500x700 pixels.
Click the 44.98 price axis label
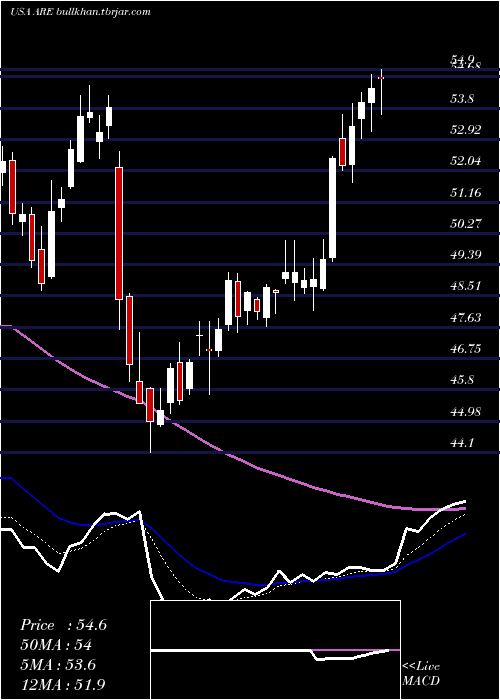466,411
